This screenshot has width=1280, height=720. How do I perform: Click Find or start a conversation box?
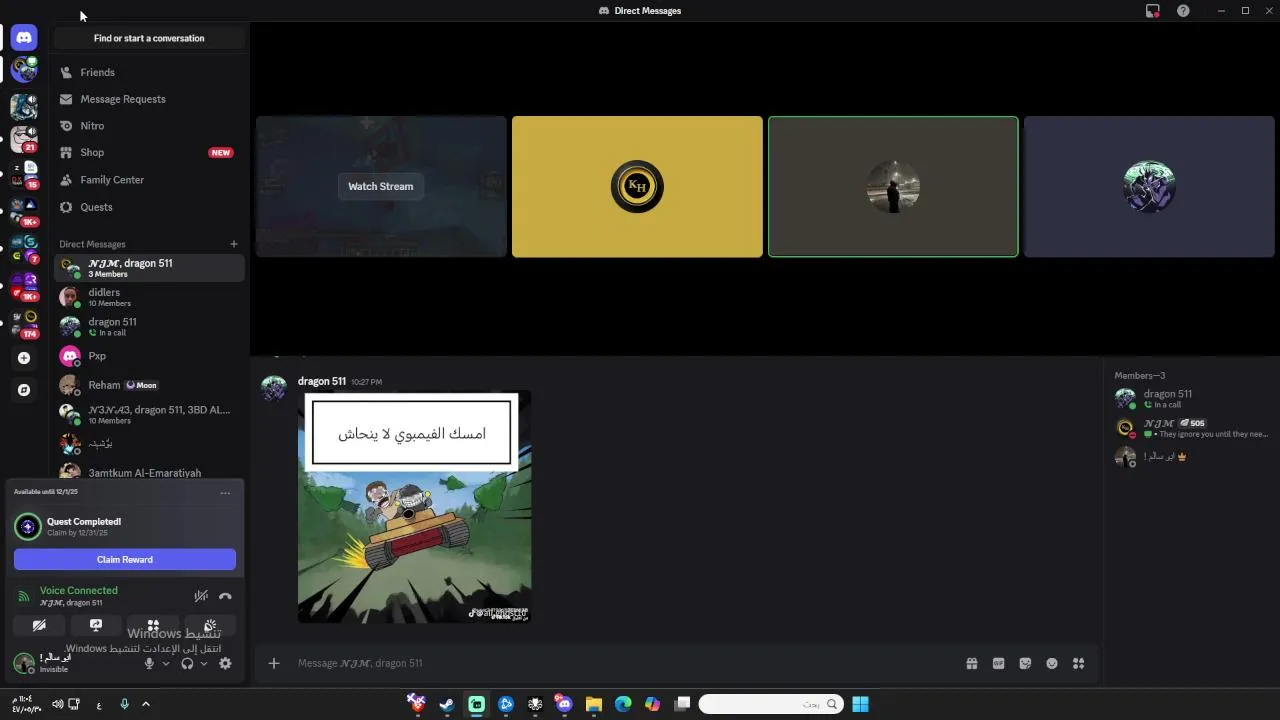pos(149,38)
